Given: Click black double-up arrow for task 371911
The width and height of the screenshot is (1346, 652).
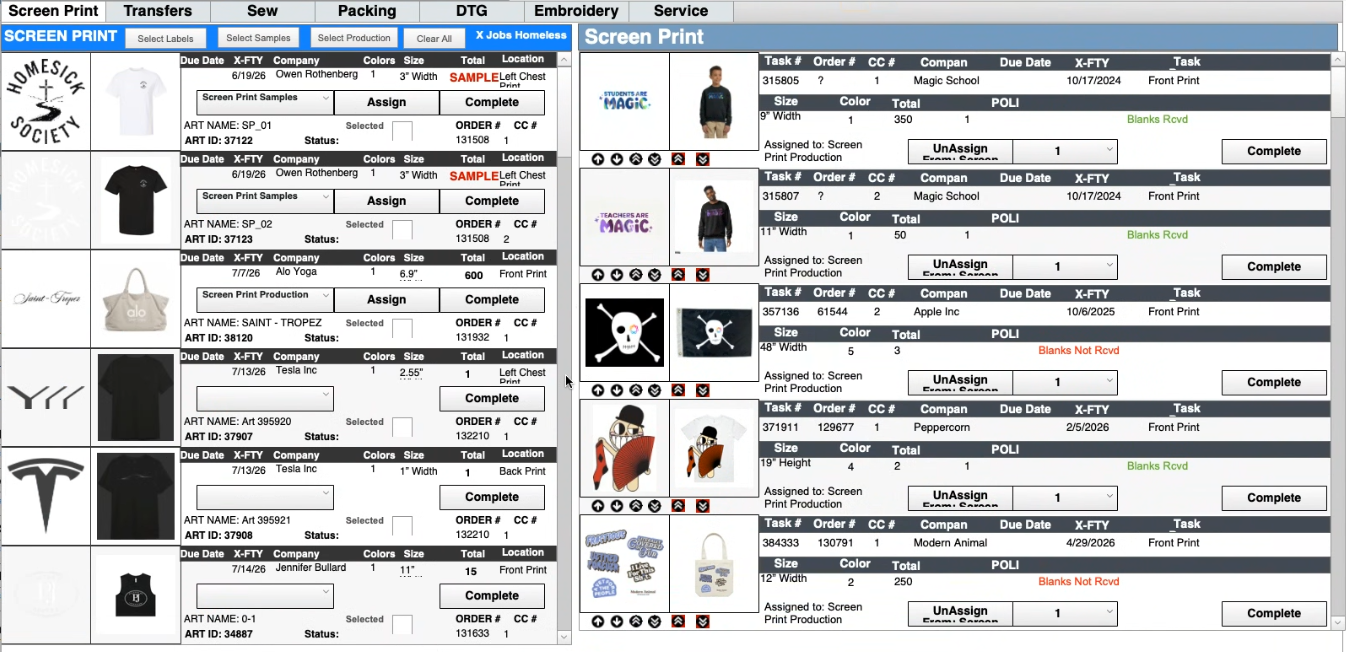Looking at the screenshot, I should (635, 506).
